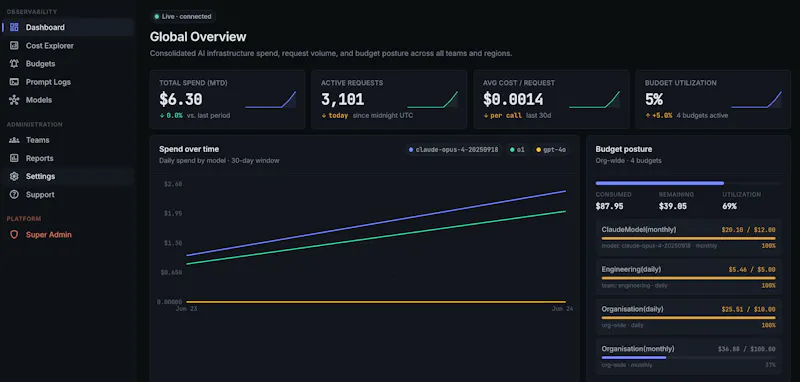Toggle the o1 legend series
800x382 pixels.
[517, 150]
